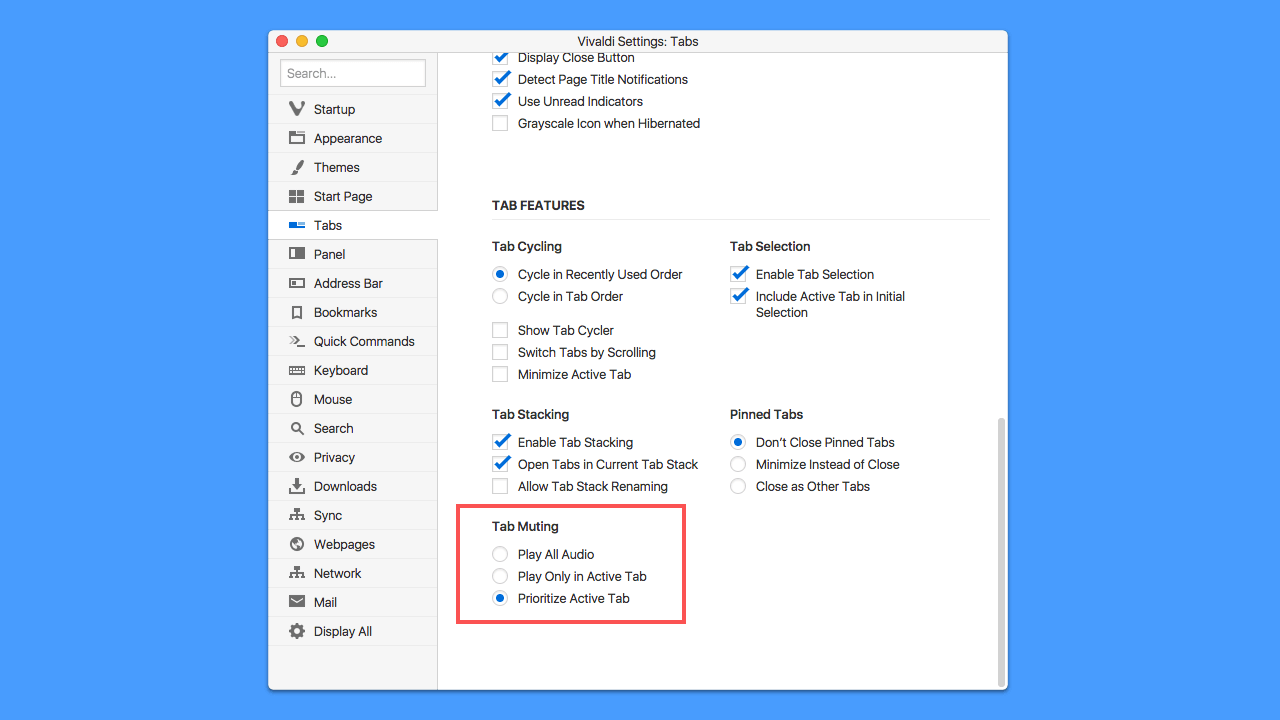Screen dimensions: 1280x720
Task: Click the Appearance window icon
Action: [297, 138]
